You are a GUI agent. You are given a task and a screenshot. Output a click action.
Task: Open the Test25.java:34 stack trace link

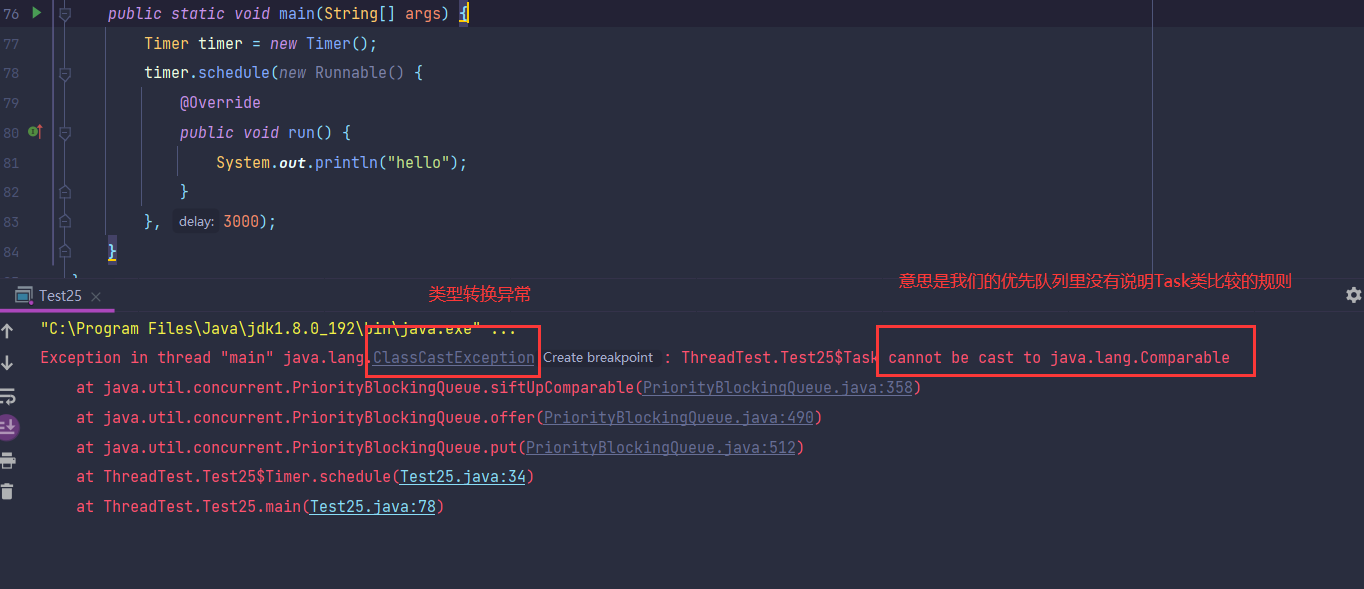coord(462,477)
